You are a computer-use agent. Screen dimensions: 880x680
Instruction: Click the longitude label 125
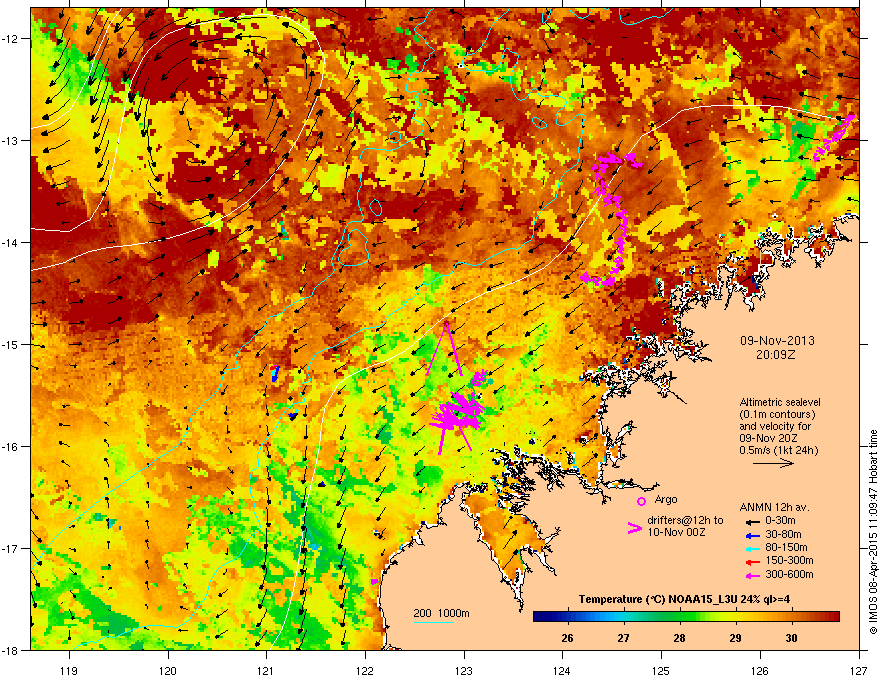pyautogui.click(x=661, y=670)
